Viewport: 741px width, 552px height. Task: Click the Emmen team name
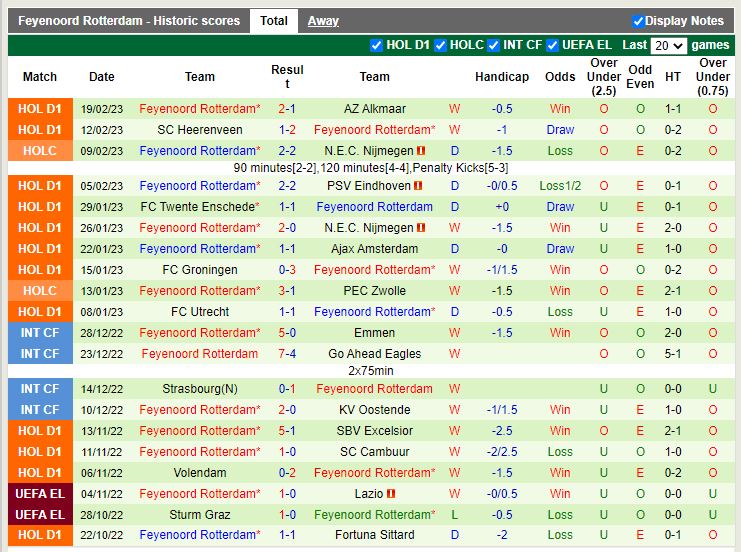[375, 333]
